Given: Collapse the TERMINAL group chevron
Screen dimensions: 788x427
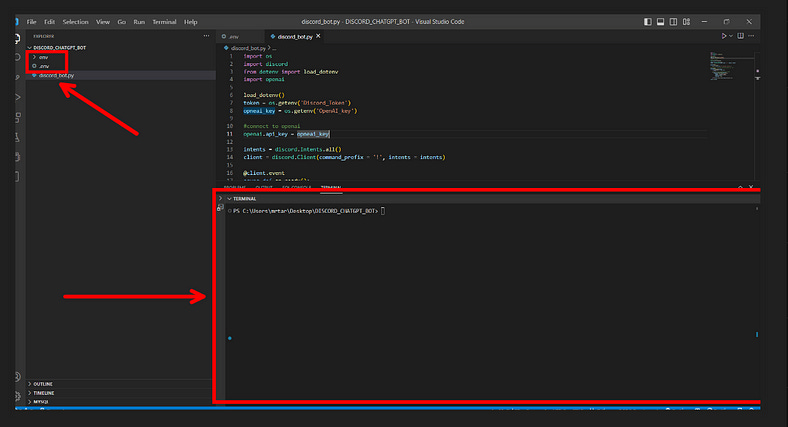Looking at the screenshot, I should click(229, 199).
